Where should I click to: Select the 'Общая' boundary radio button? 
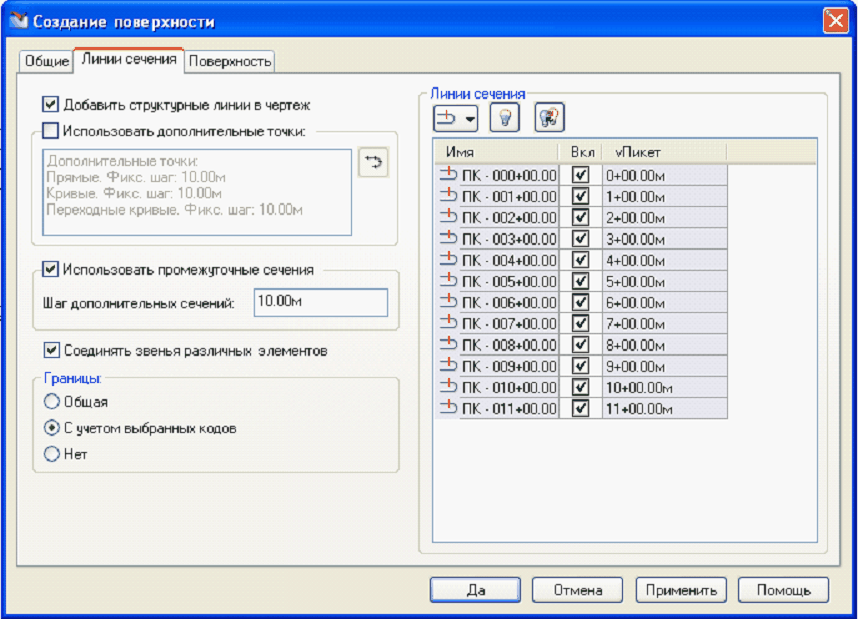coord(52,402)
